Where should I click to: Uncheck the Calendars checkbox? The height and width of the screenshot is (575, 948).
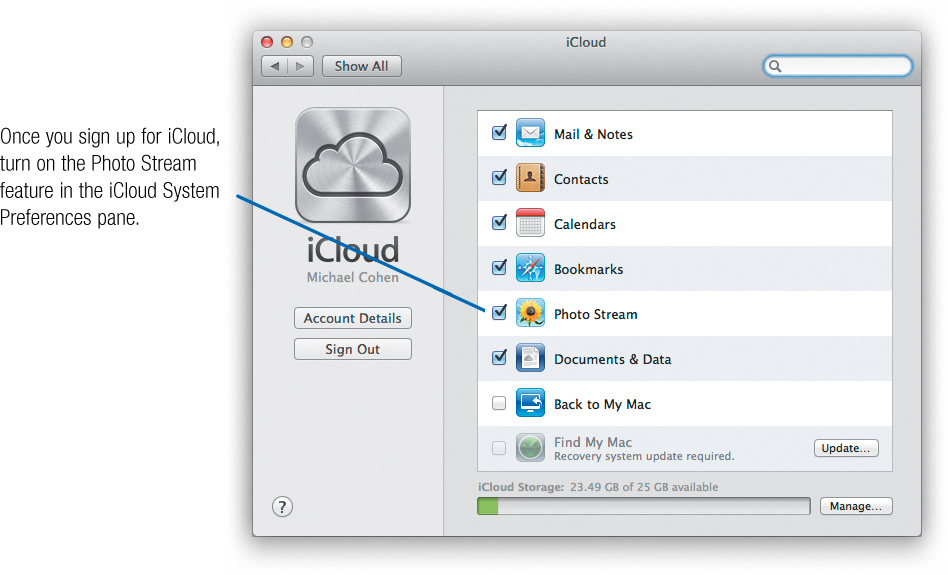tap(499, 223)
